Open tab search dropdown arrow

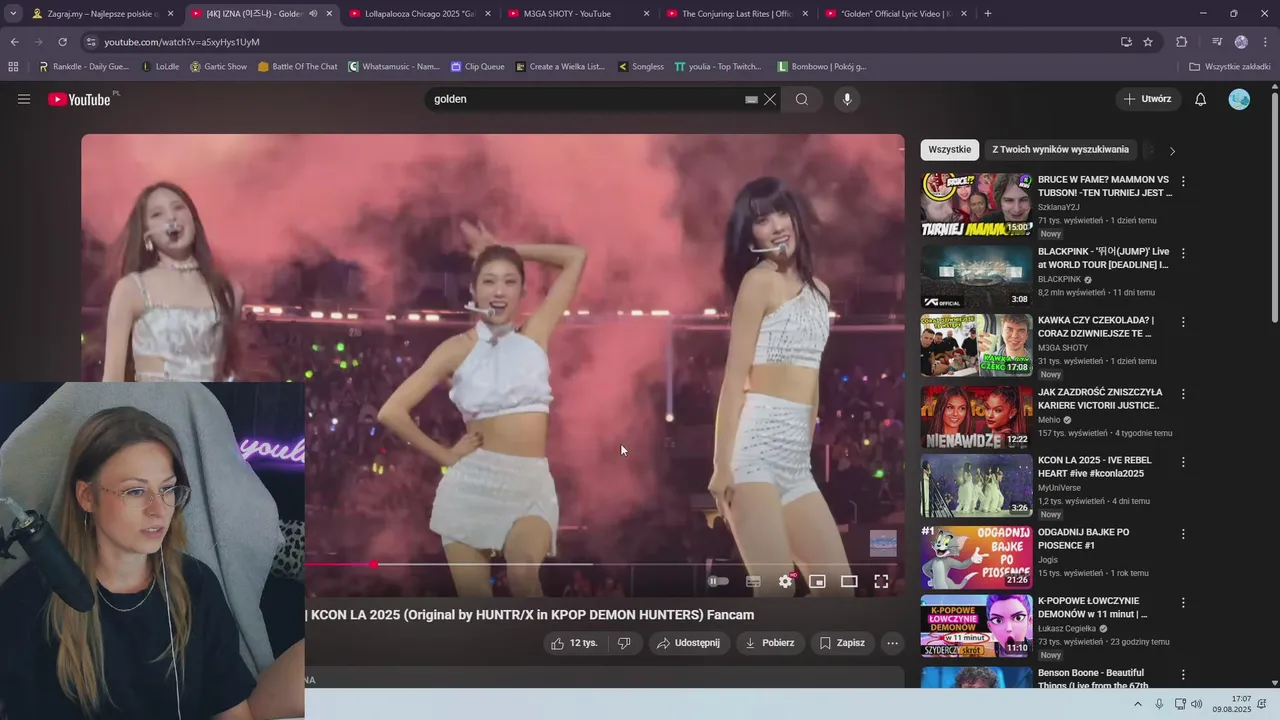13,14
